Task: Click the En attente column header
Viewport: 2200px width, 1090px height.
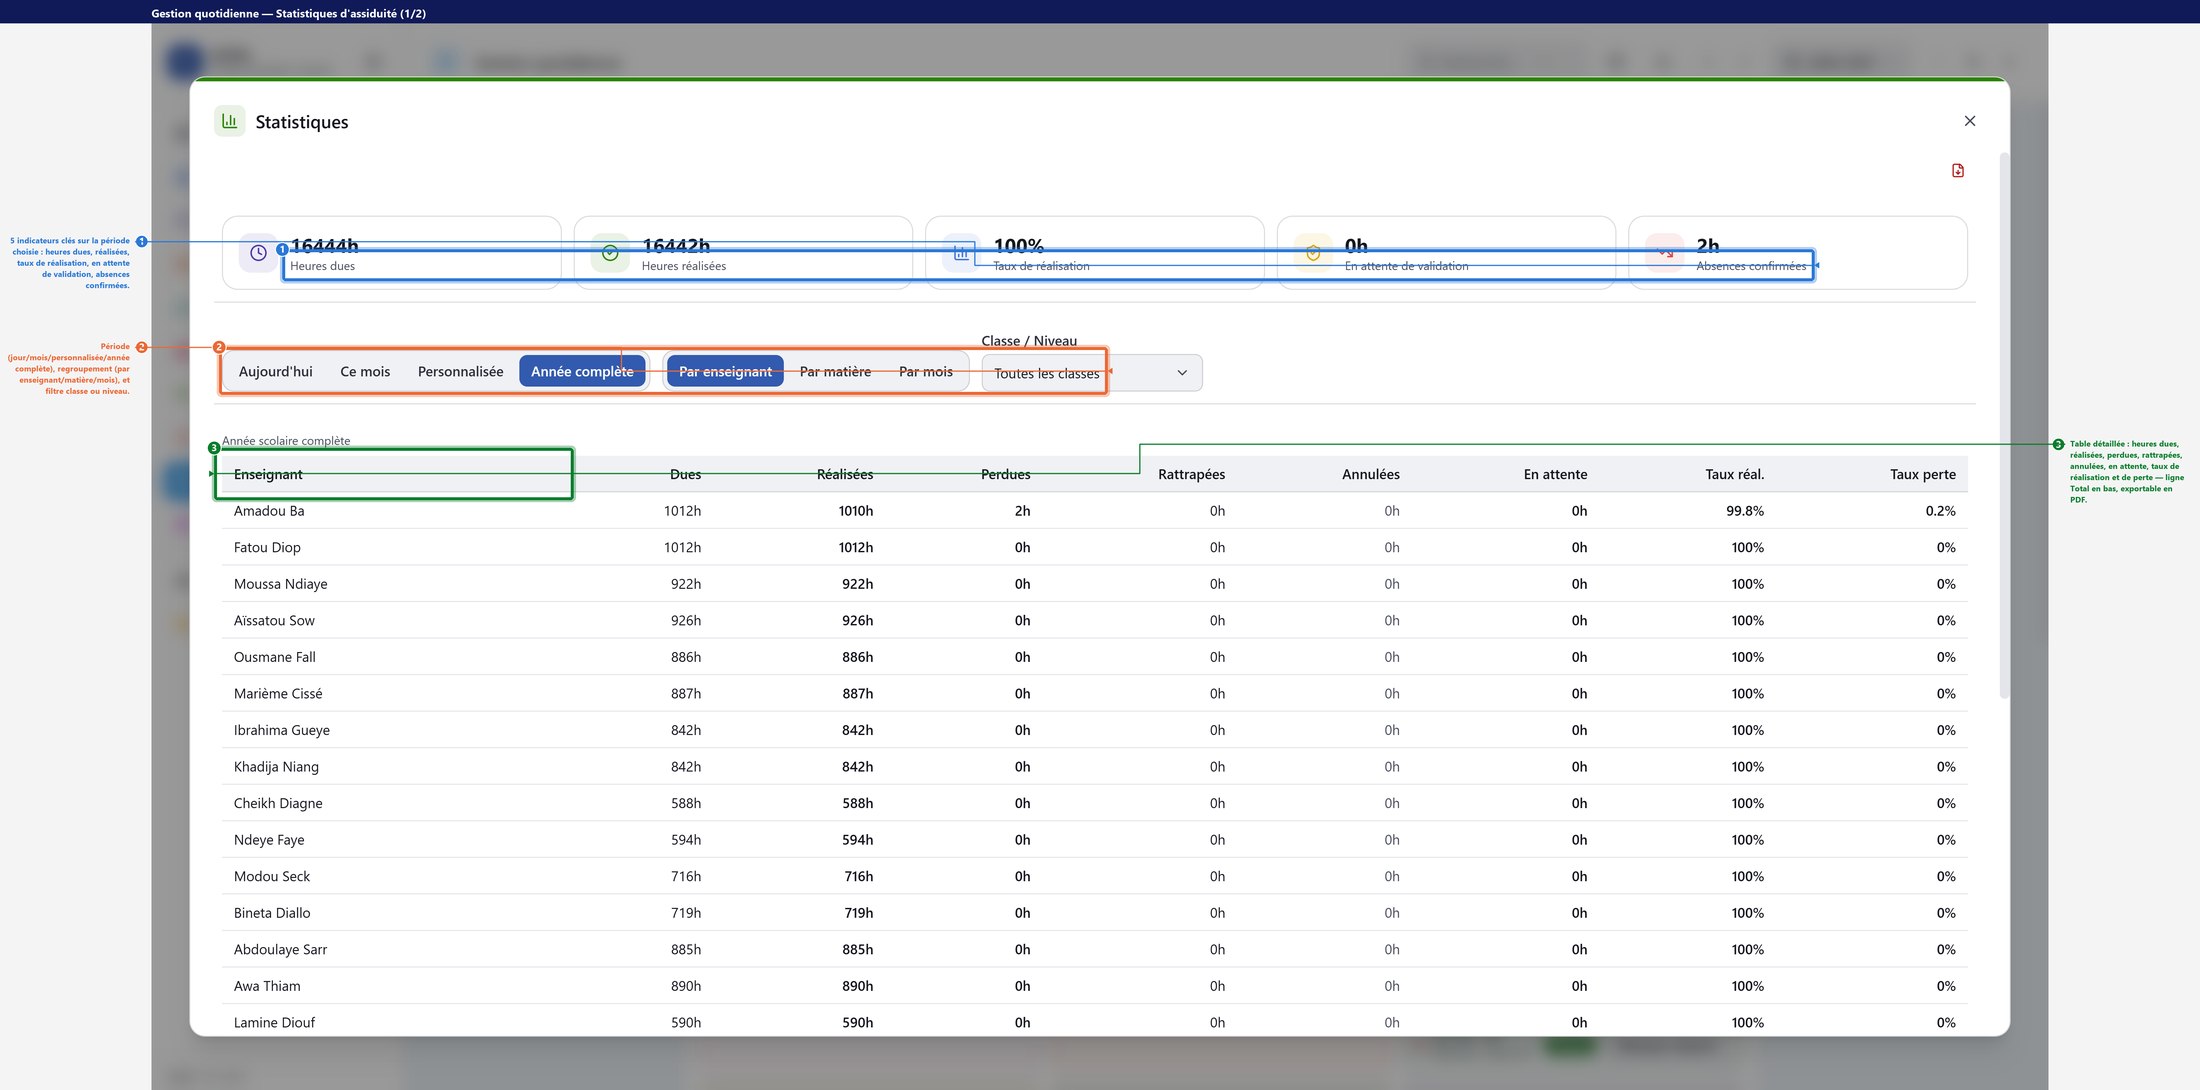Action: 1555,474
